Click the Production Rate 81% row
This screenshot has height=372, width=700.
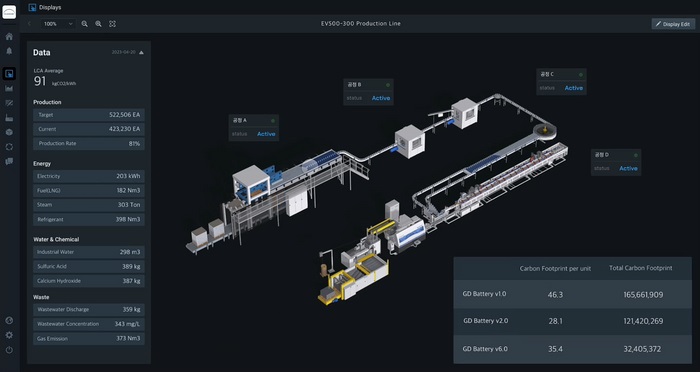click(x=88, y=144)
